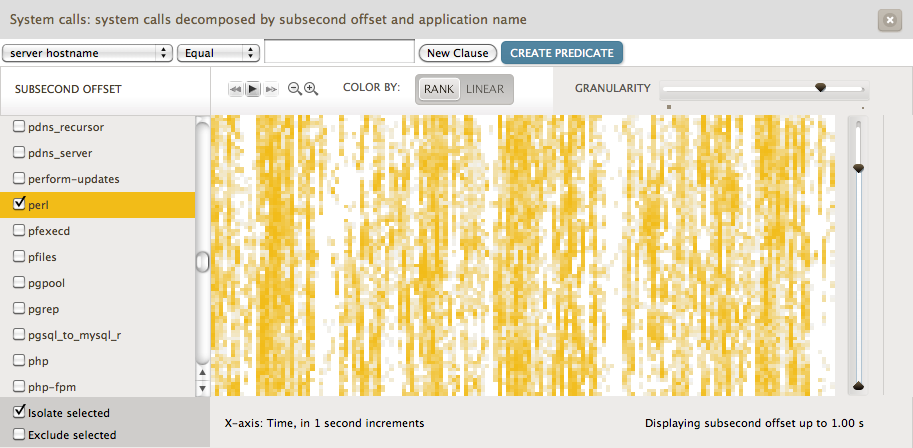The image size is (913, 448).
Task: Enable the Exclude selected option
Action: click(x=19, y=435)
